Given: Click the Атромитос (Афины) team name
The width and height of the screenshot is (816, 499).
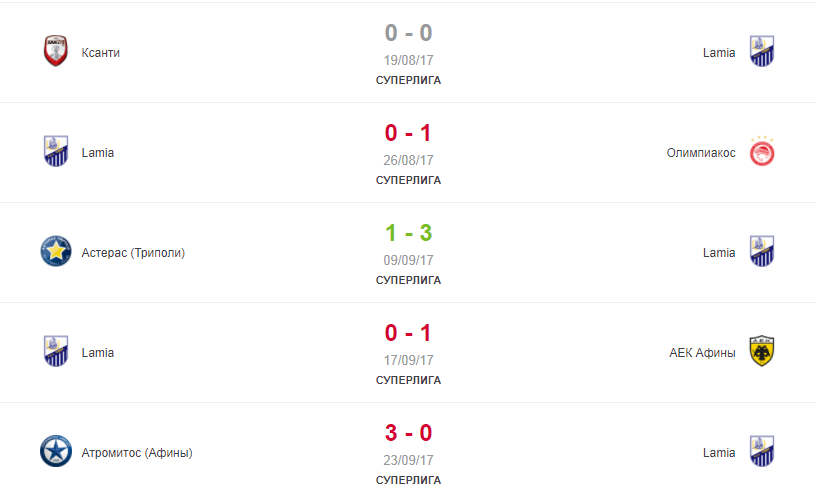Looking at the screenshot, I should [137, 453].
